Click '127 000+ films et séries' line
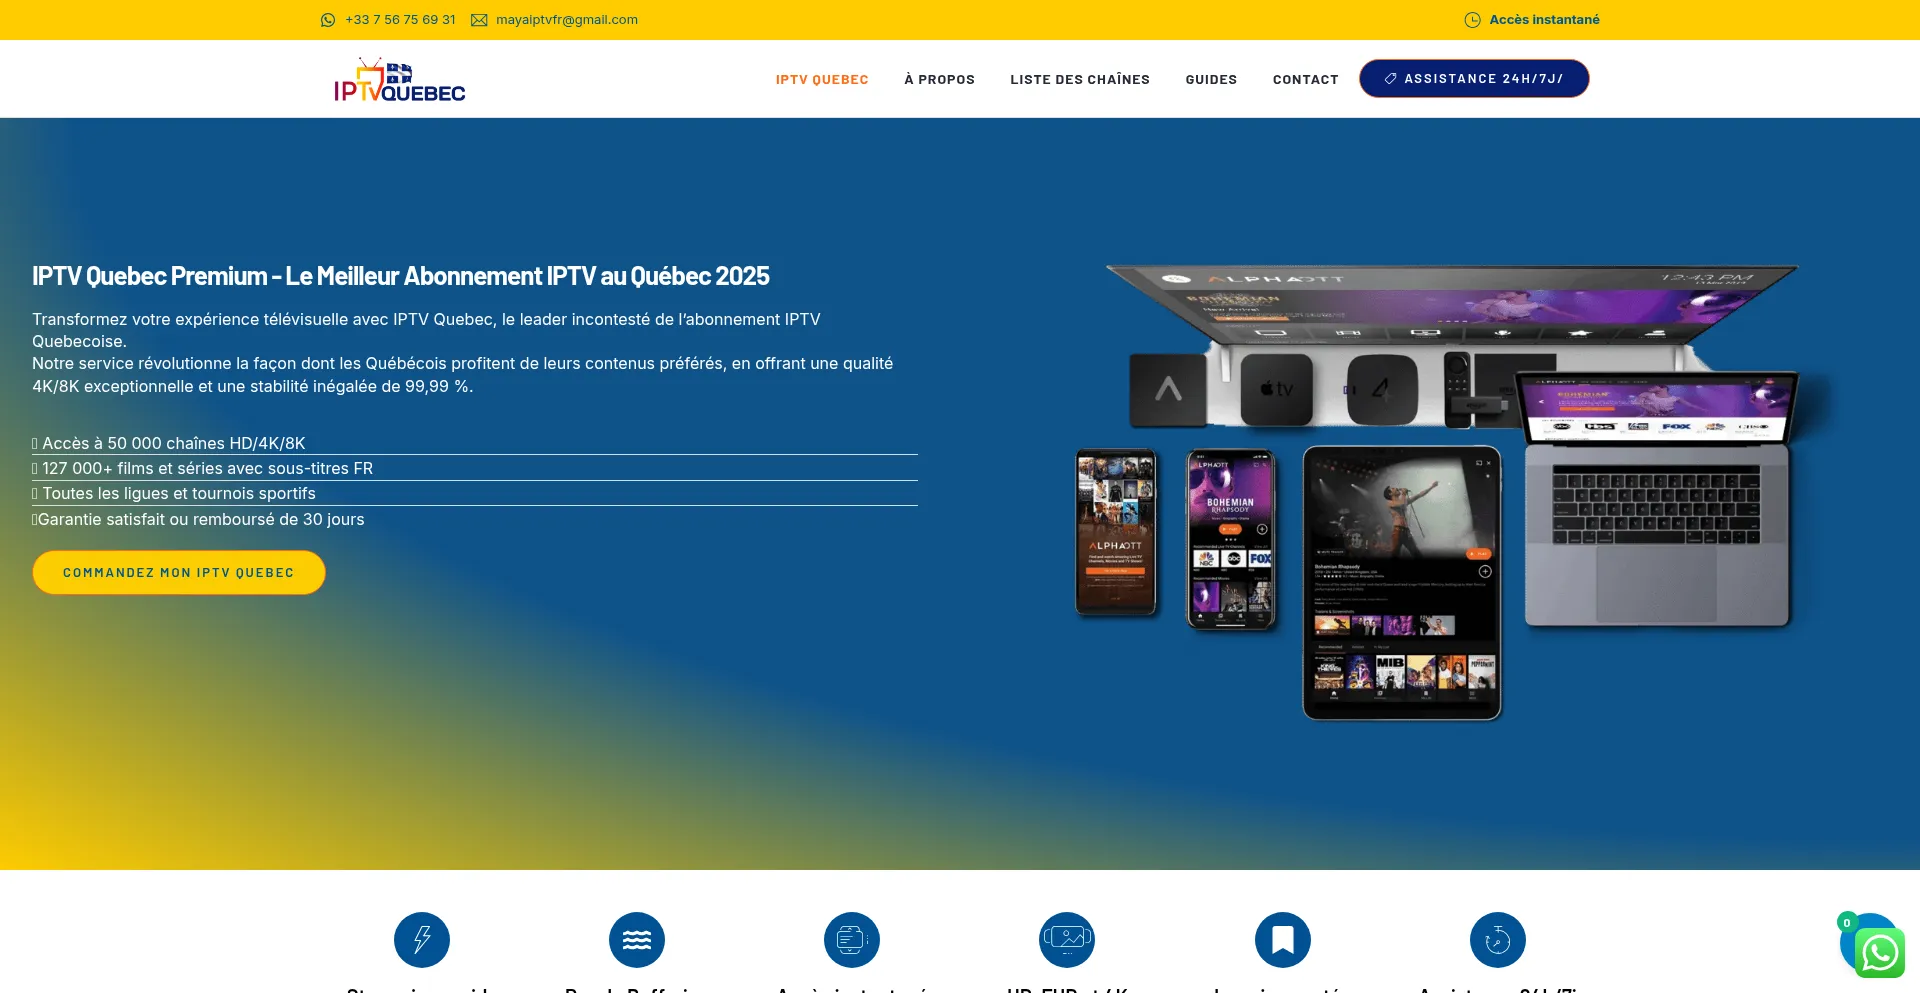Screen dimensions: 1920x993 (x=207, y=468)
